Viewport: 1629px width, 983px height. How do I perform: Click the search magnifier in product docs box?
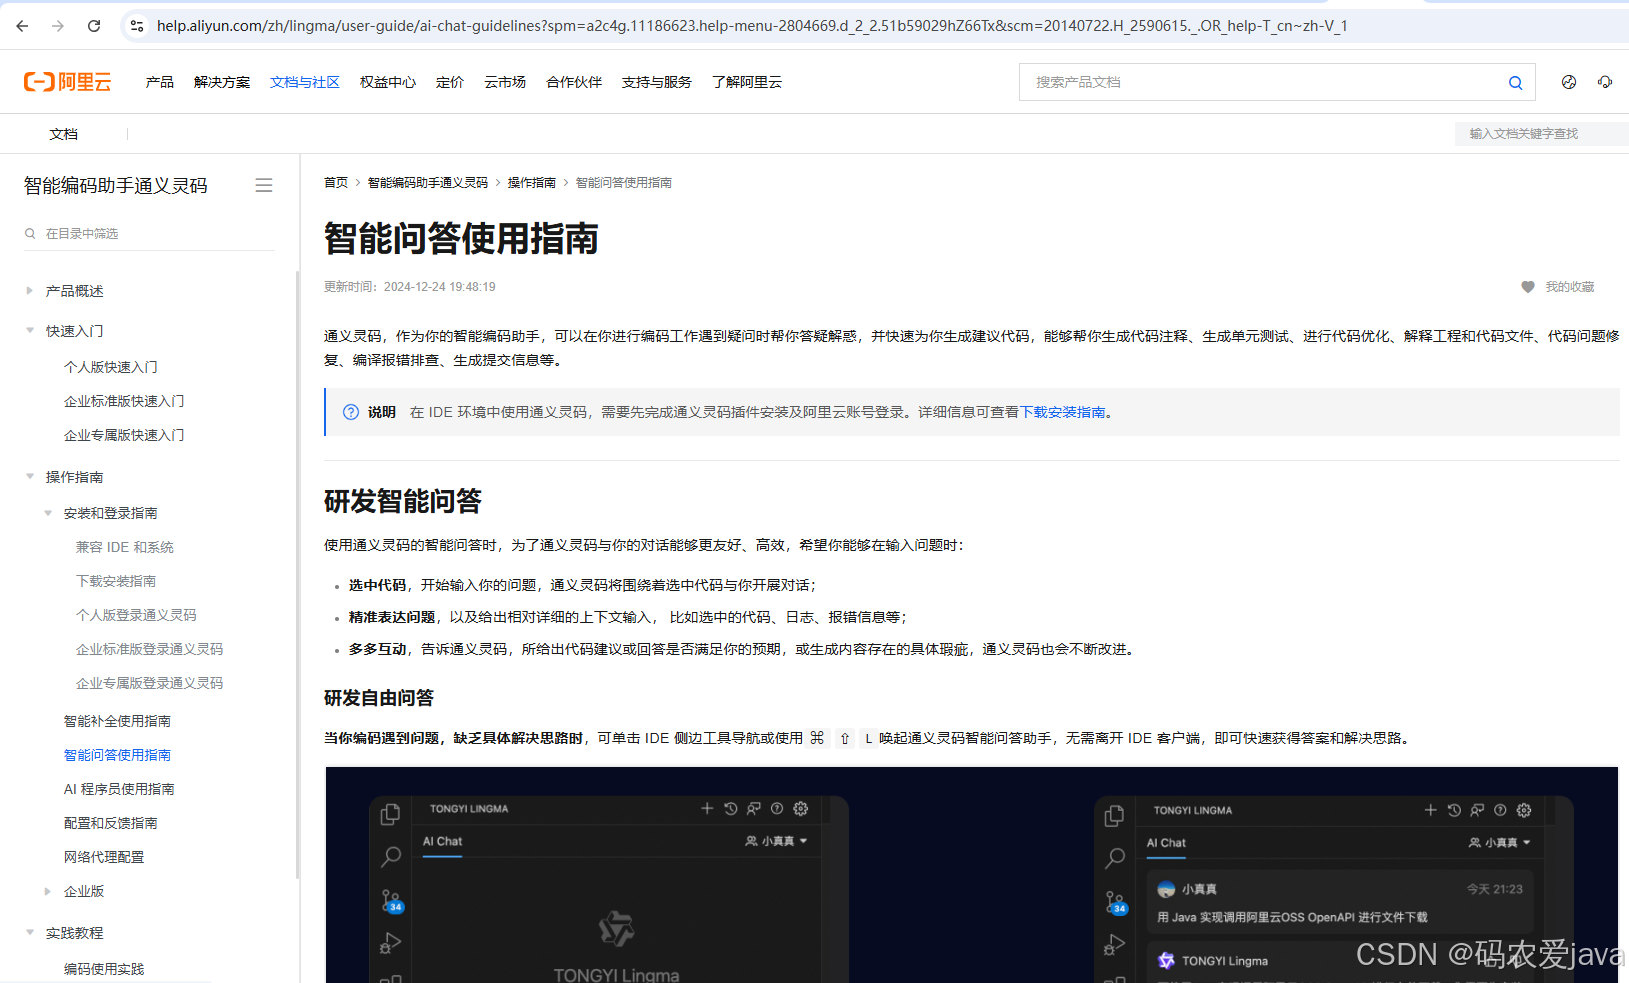click(x=1515, y=83)
